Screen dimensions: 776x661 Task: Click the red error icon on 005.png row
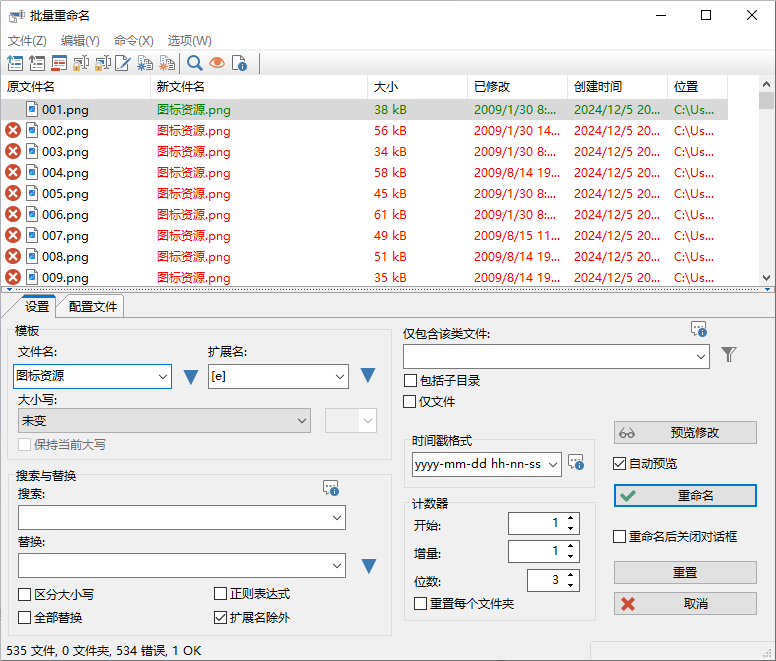click(13, 193)
